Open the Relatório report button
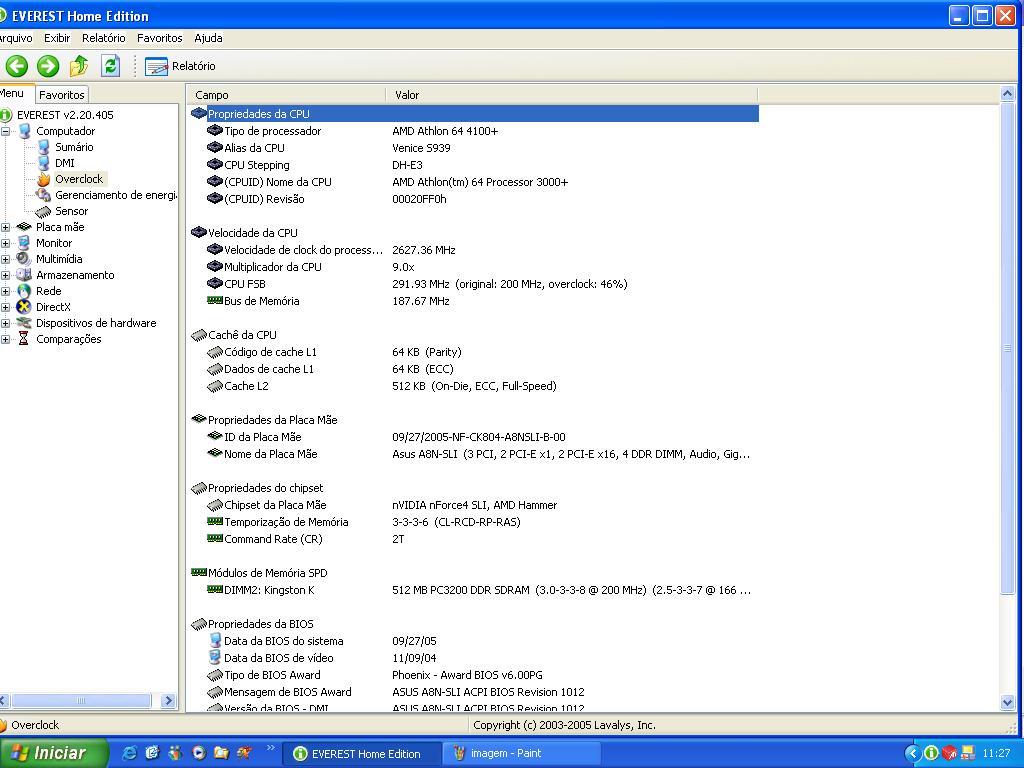Image resolution: width=1024 pixels, height=768 pixels. coord(180,66)
